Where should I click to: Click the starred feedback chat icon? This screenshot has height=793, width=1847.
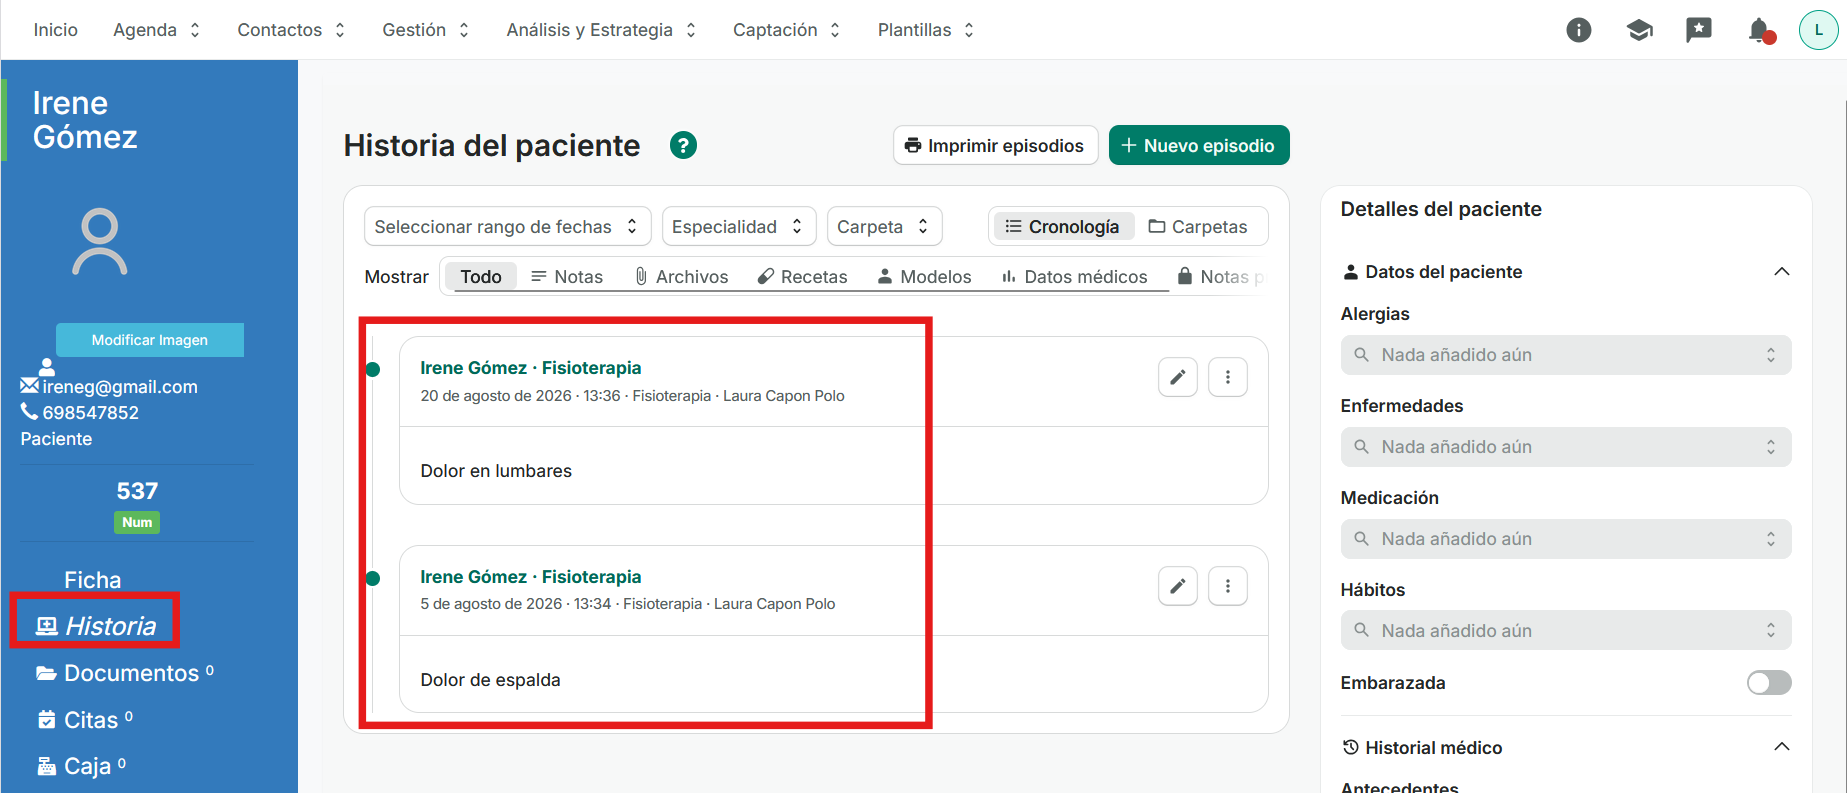(x=1699, y=30)
